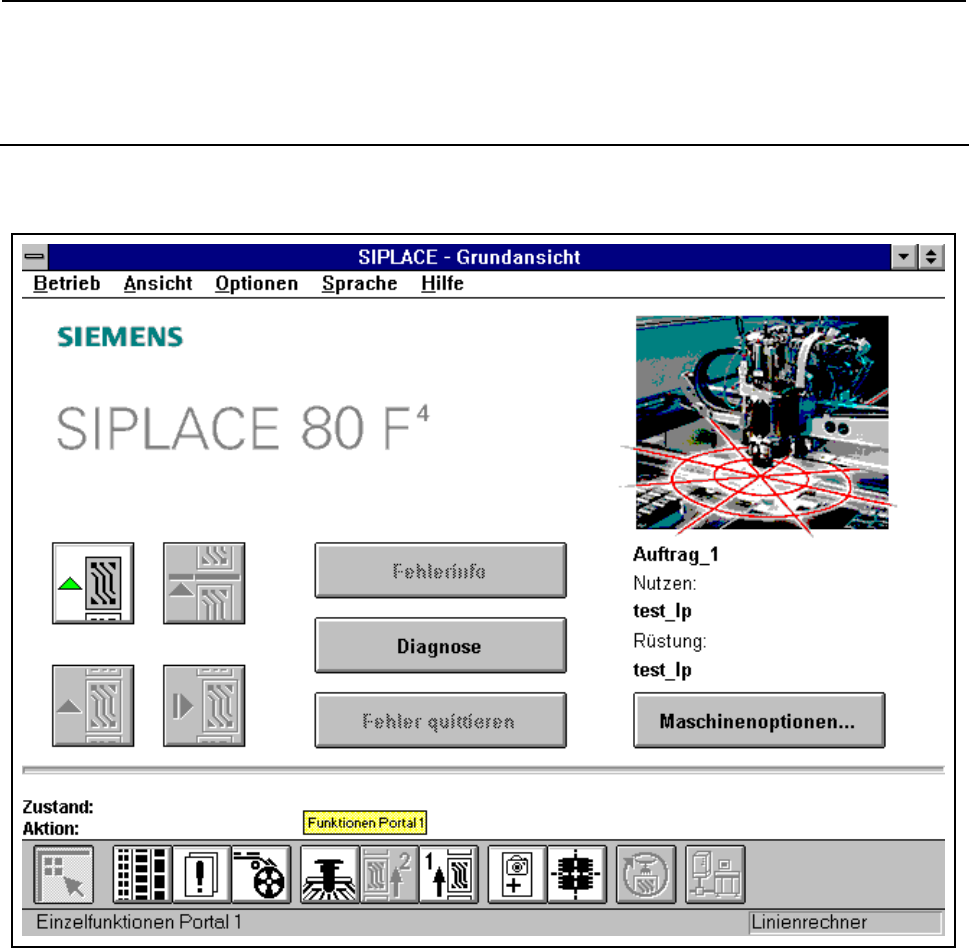Click the green-arrow circuit board start icon
The width and height of the screenshot is (969, 948).
tap(94, 583)
